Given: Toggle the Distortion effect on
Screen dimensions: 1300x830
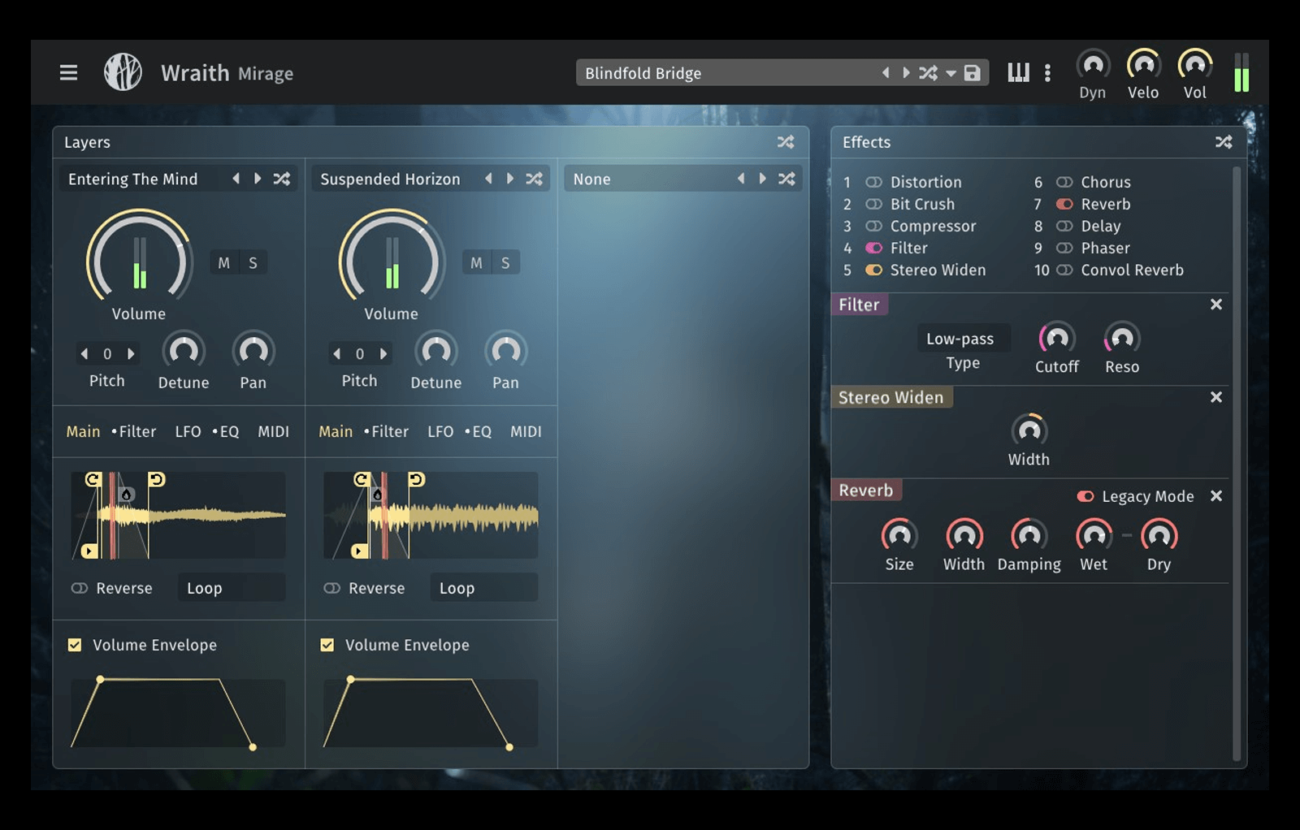Looking at the screenshot, I should click(x=874, y=182).
